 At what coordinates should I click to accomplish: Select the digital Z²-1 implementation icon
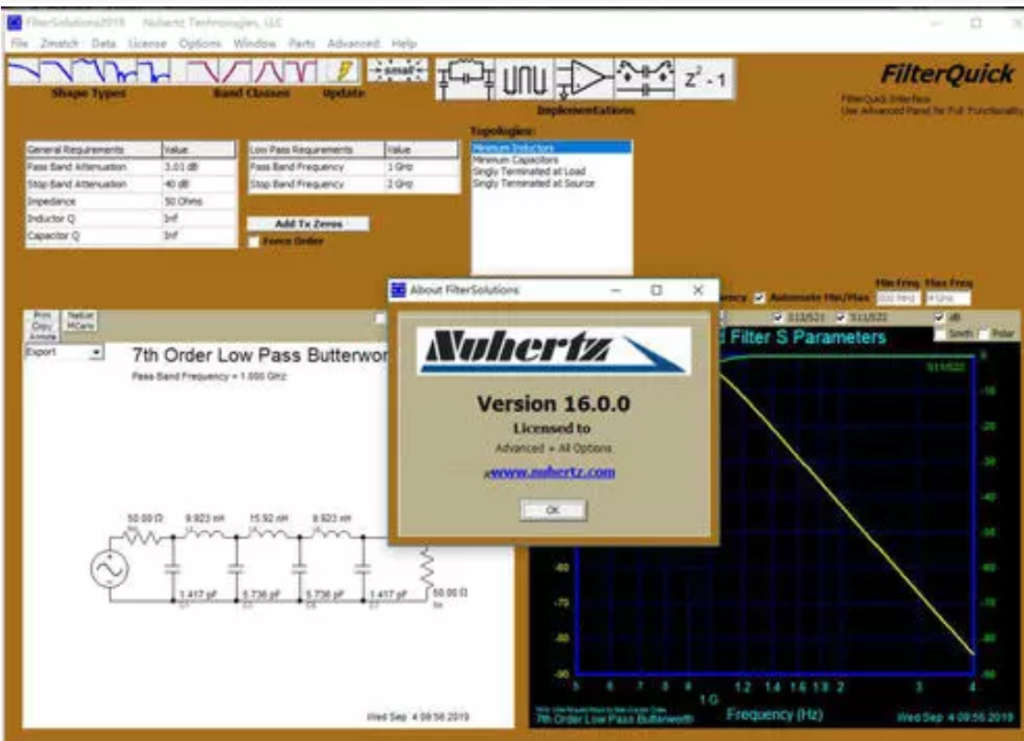click(x=705, y=79)
